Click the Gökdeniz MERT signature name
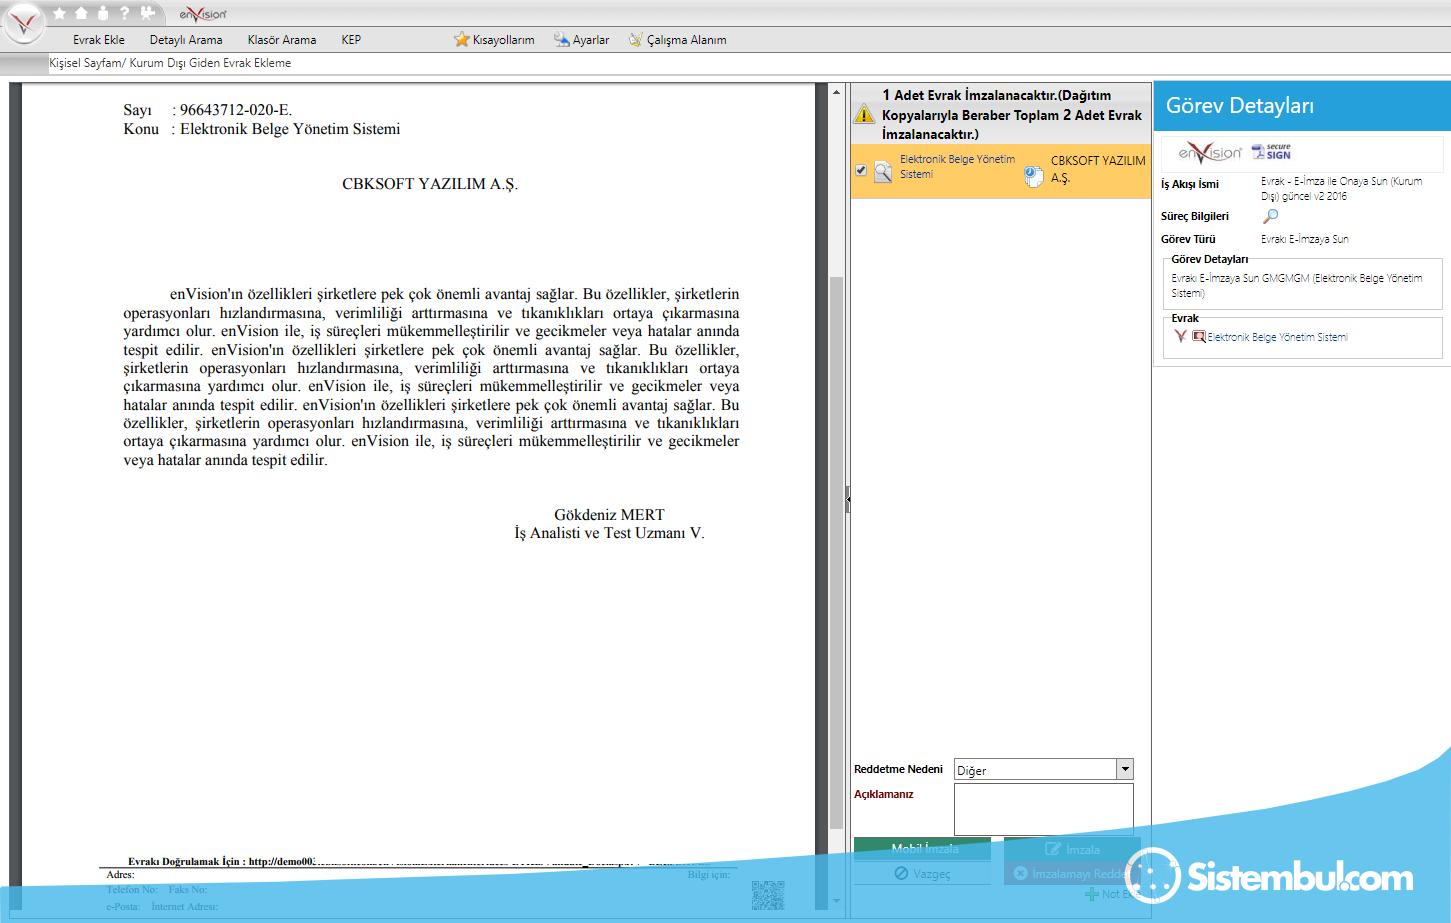 [x=609, y=515]
